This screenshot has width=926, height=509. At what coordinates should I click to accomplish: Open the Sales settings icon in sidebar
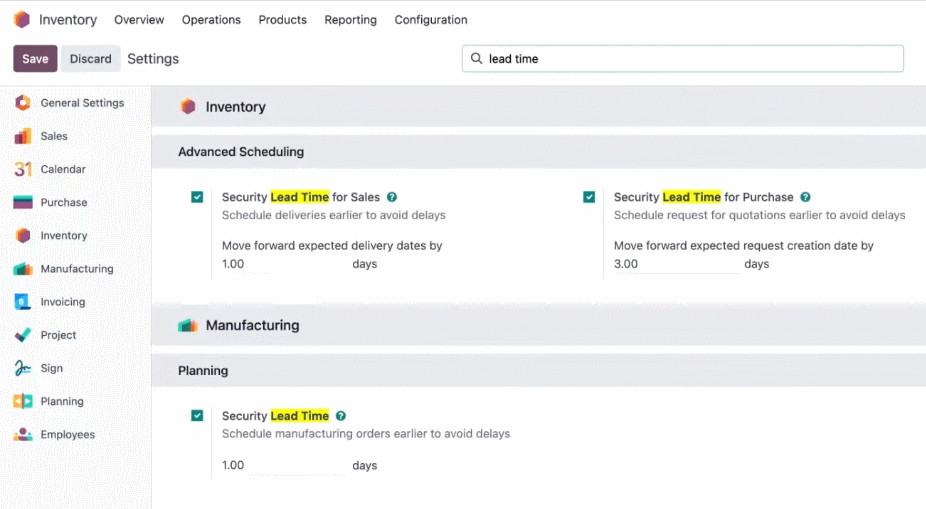(x=22, y=136)
